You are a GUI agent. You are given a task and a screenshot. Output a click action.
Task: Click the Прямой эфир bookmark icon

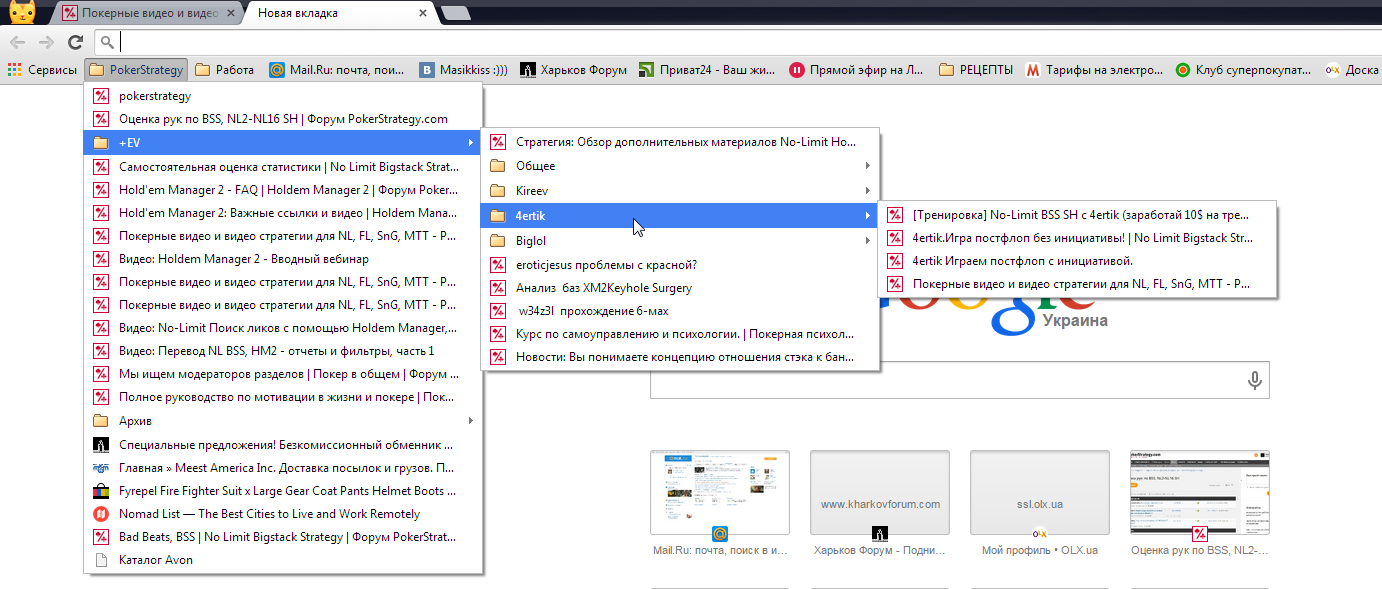tap(797, 70)
